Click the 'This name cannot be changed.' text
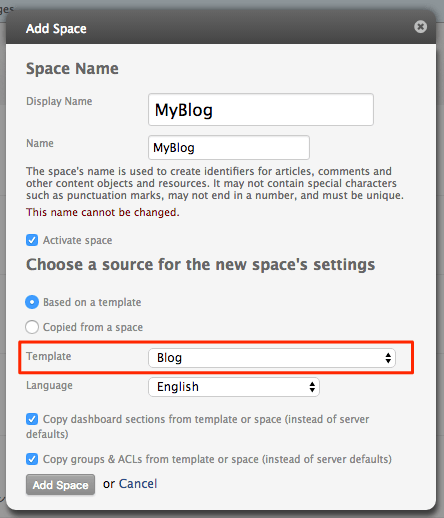The height and width of the screenshot is (518, 444). click(103, 212)
